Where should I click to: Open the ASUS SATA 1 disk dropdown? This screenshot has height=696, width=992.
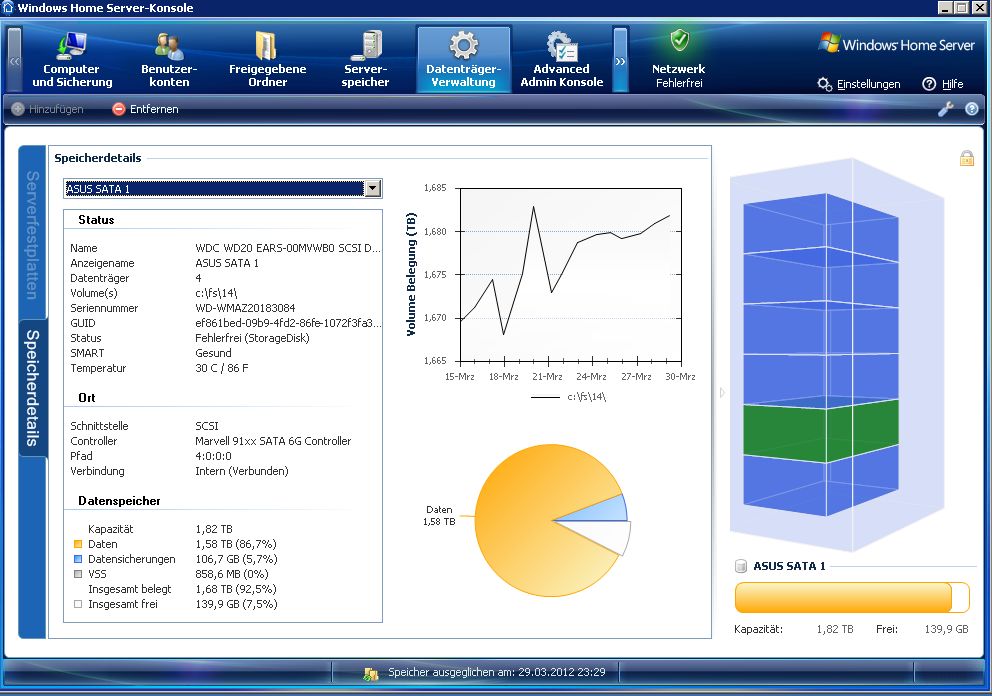373,188
